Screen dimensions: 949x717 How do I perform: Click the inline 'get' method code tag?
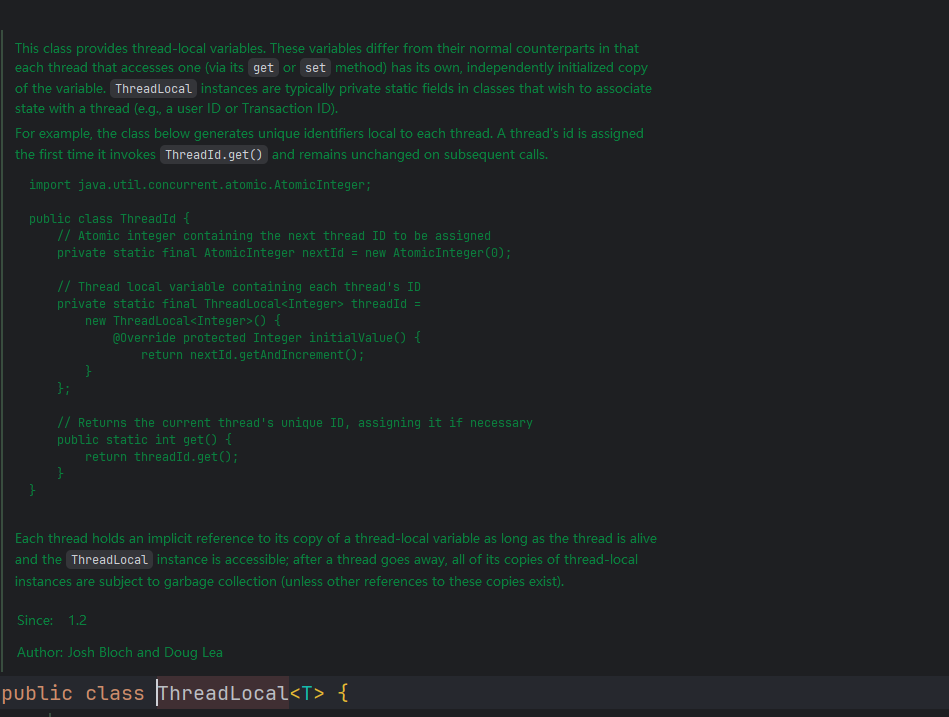coord(263,68)
